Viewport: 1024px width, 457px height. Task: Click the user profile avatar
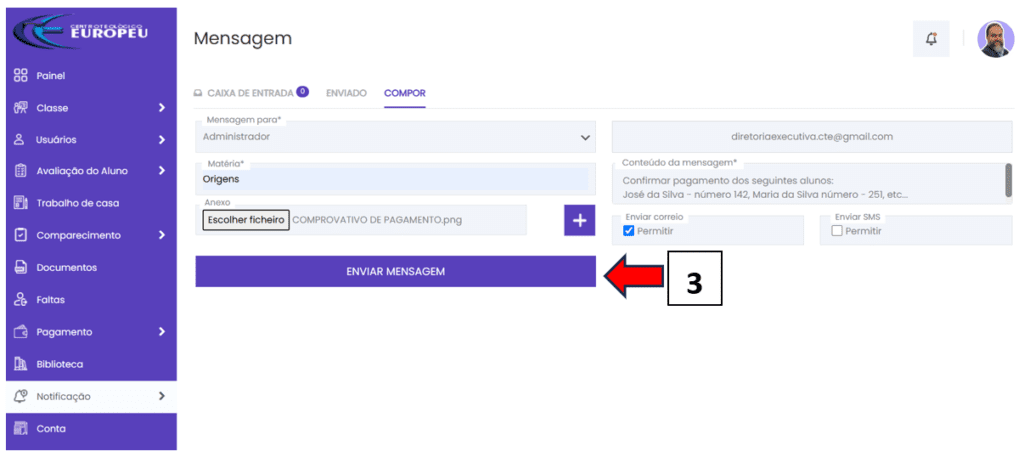tap(994, 39)
